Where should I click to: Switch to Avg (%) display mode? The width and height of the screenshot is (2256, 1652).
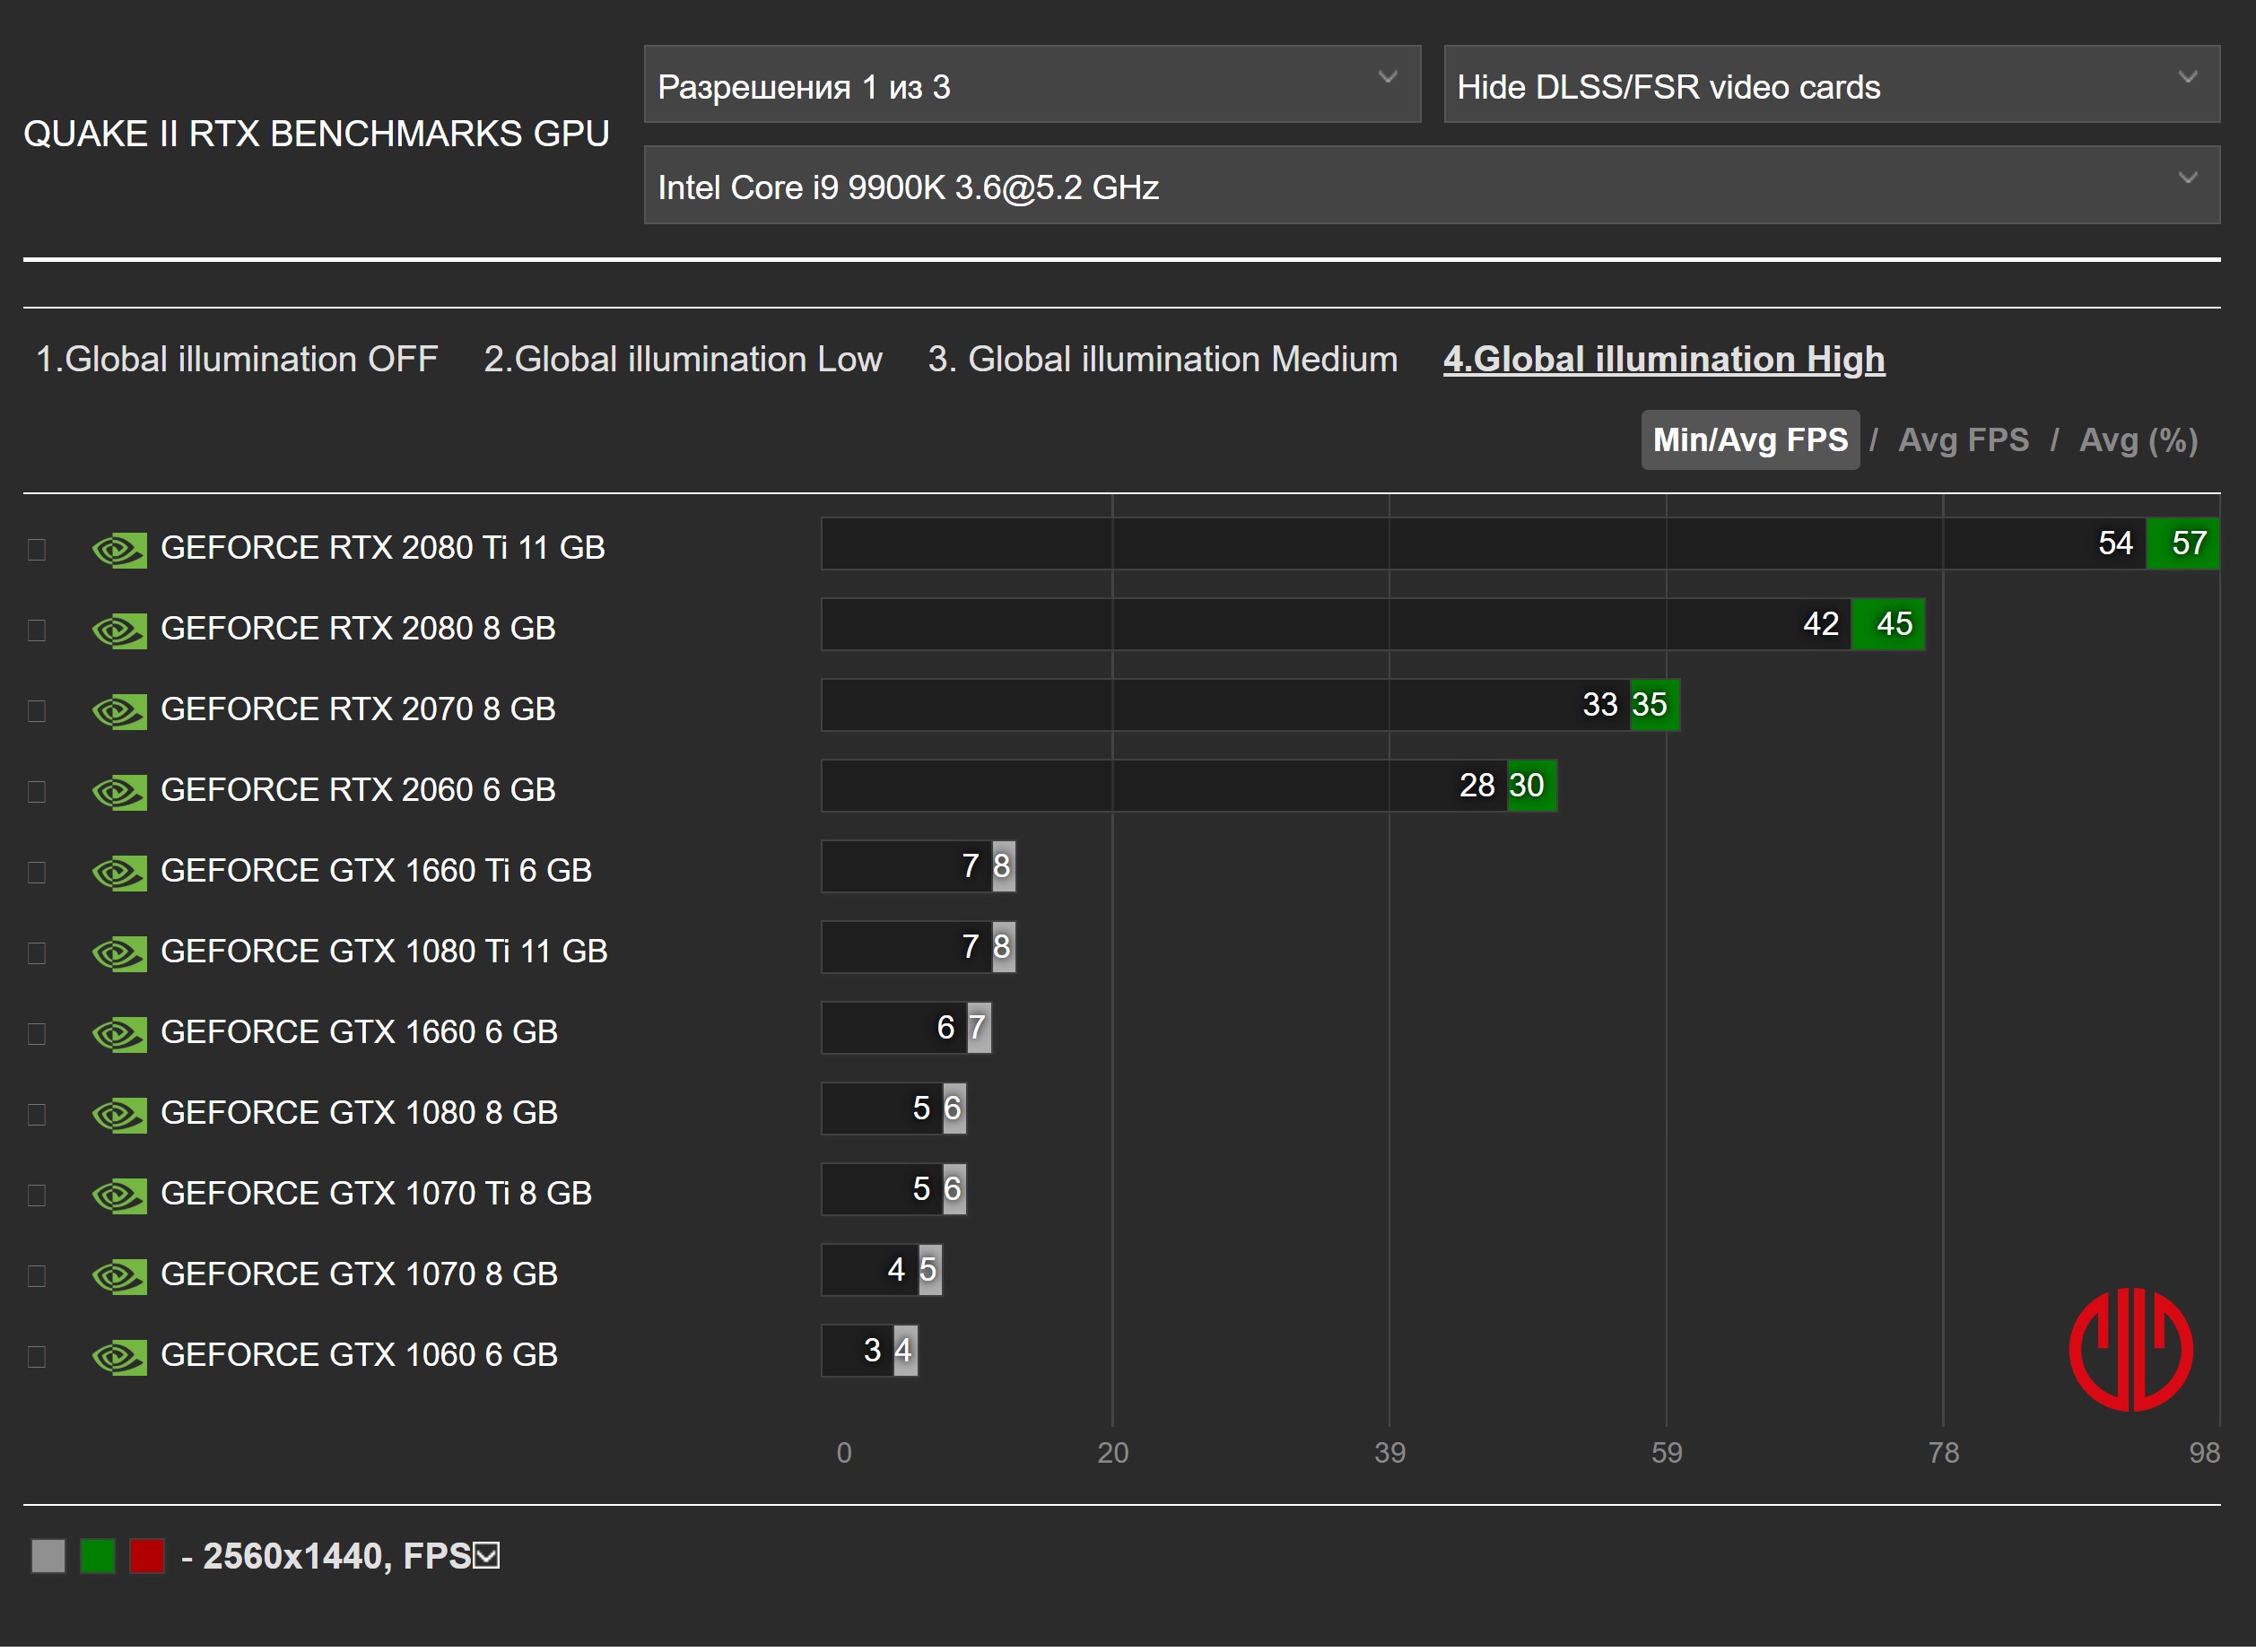click(2138, 440)
